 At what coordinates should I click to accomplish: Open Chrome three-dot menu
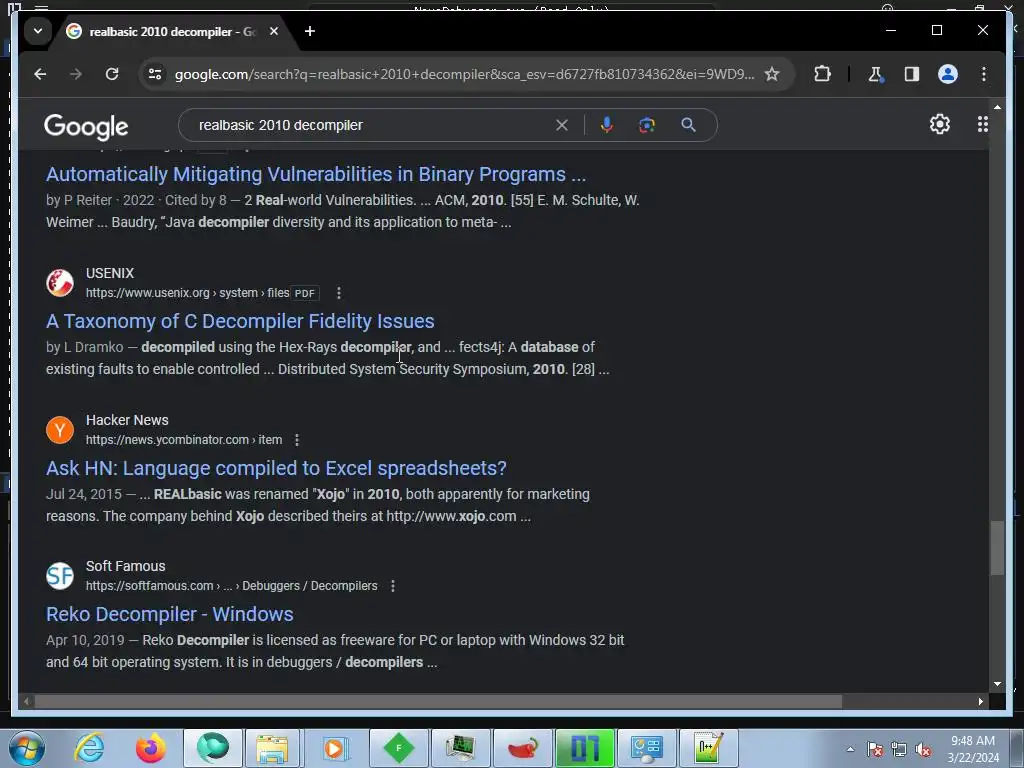[x=984, y=74]
